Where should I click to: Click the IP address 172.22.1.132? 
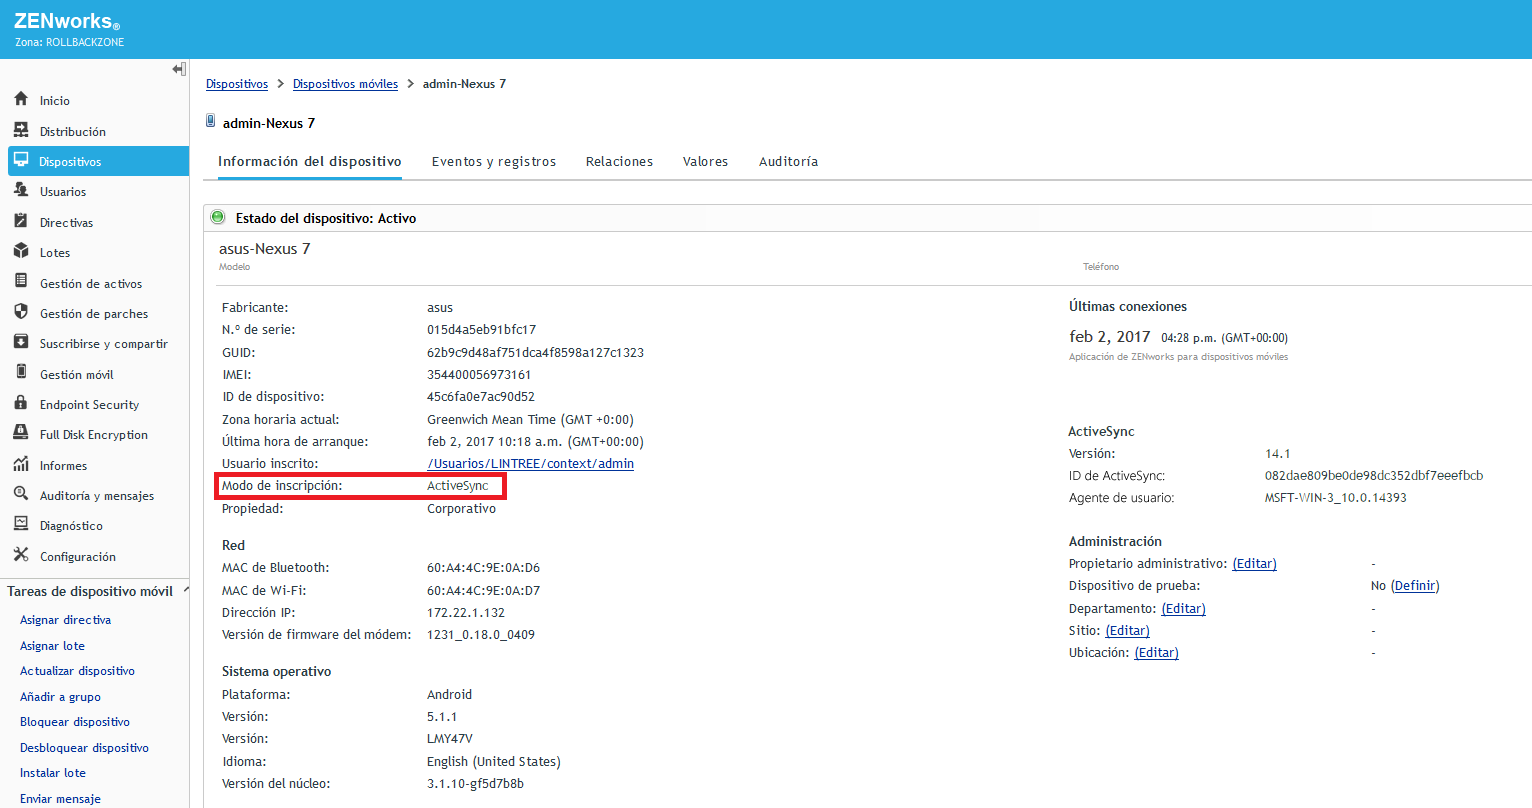pos(466,613)
